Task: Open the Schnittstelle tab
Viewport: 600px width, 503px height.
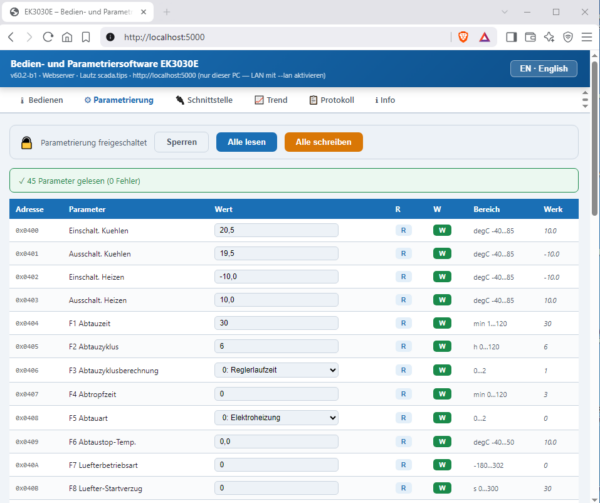Action: click(x=204, y=100)
